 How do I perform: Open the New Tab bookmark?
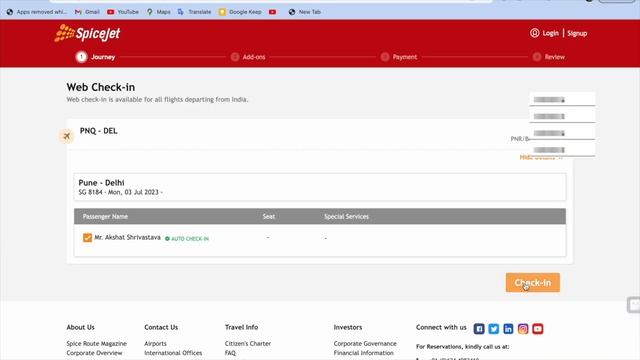point(304,12)
